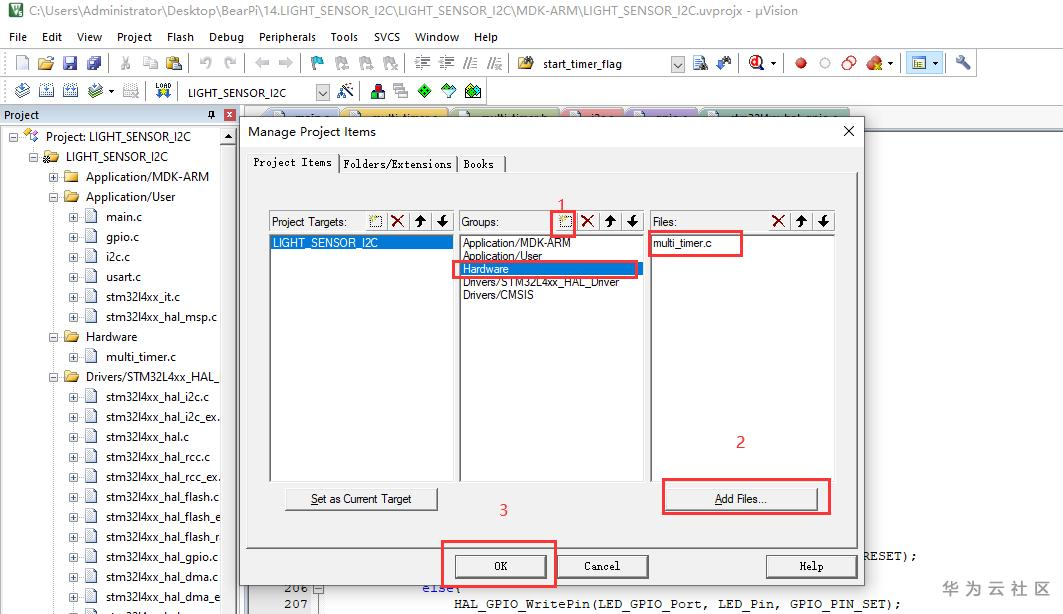Screen dimensions: 1063x614
Task: Click OK in Manage Project Items
Action: tap(500, 566)
